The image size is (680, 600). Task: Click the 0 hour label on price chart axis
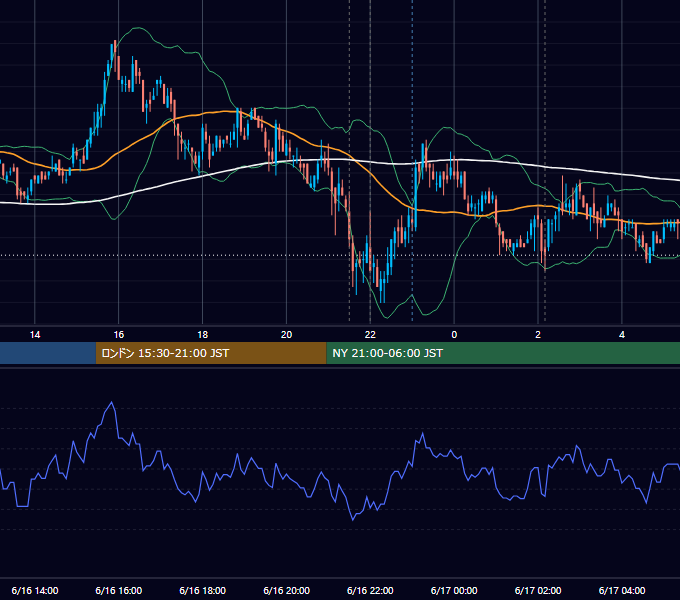[454, 335]
